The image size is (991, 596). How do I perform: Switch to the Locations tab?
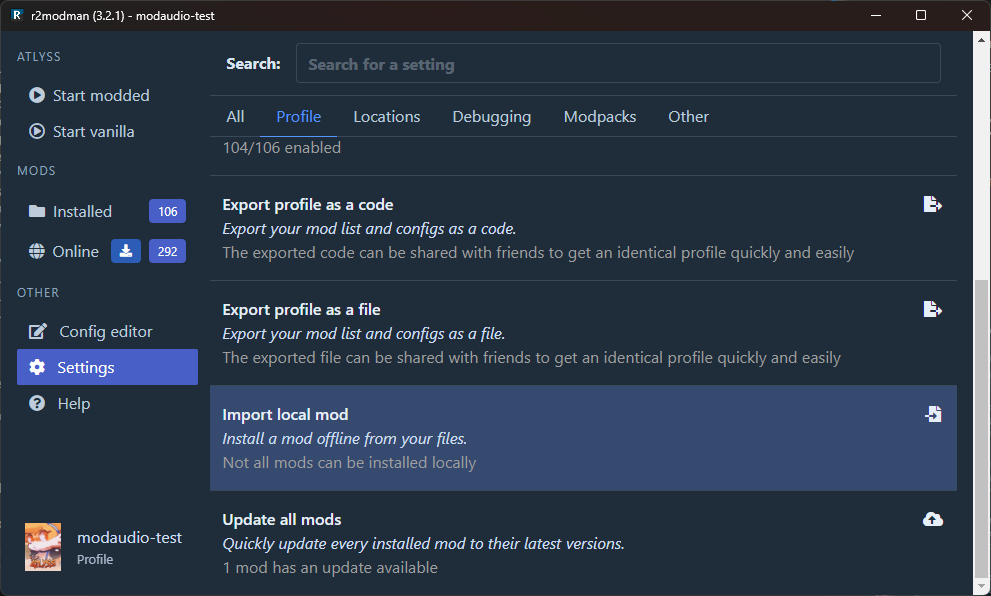click(x=386, y=117)
